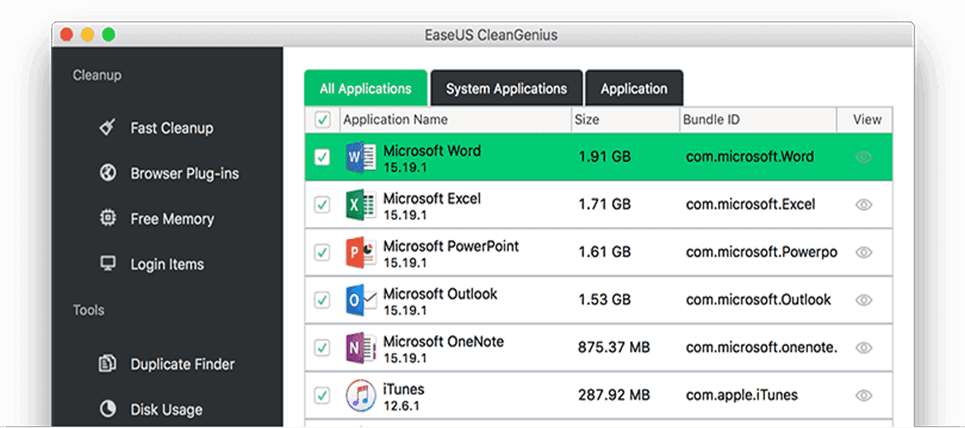Click the 1.91 GB size value
This screenshot has width=965, height=428.
(x=604, y=157)
